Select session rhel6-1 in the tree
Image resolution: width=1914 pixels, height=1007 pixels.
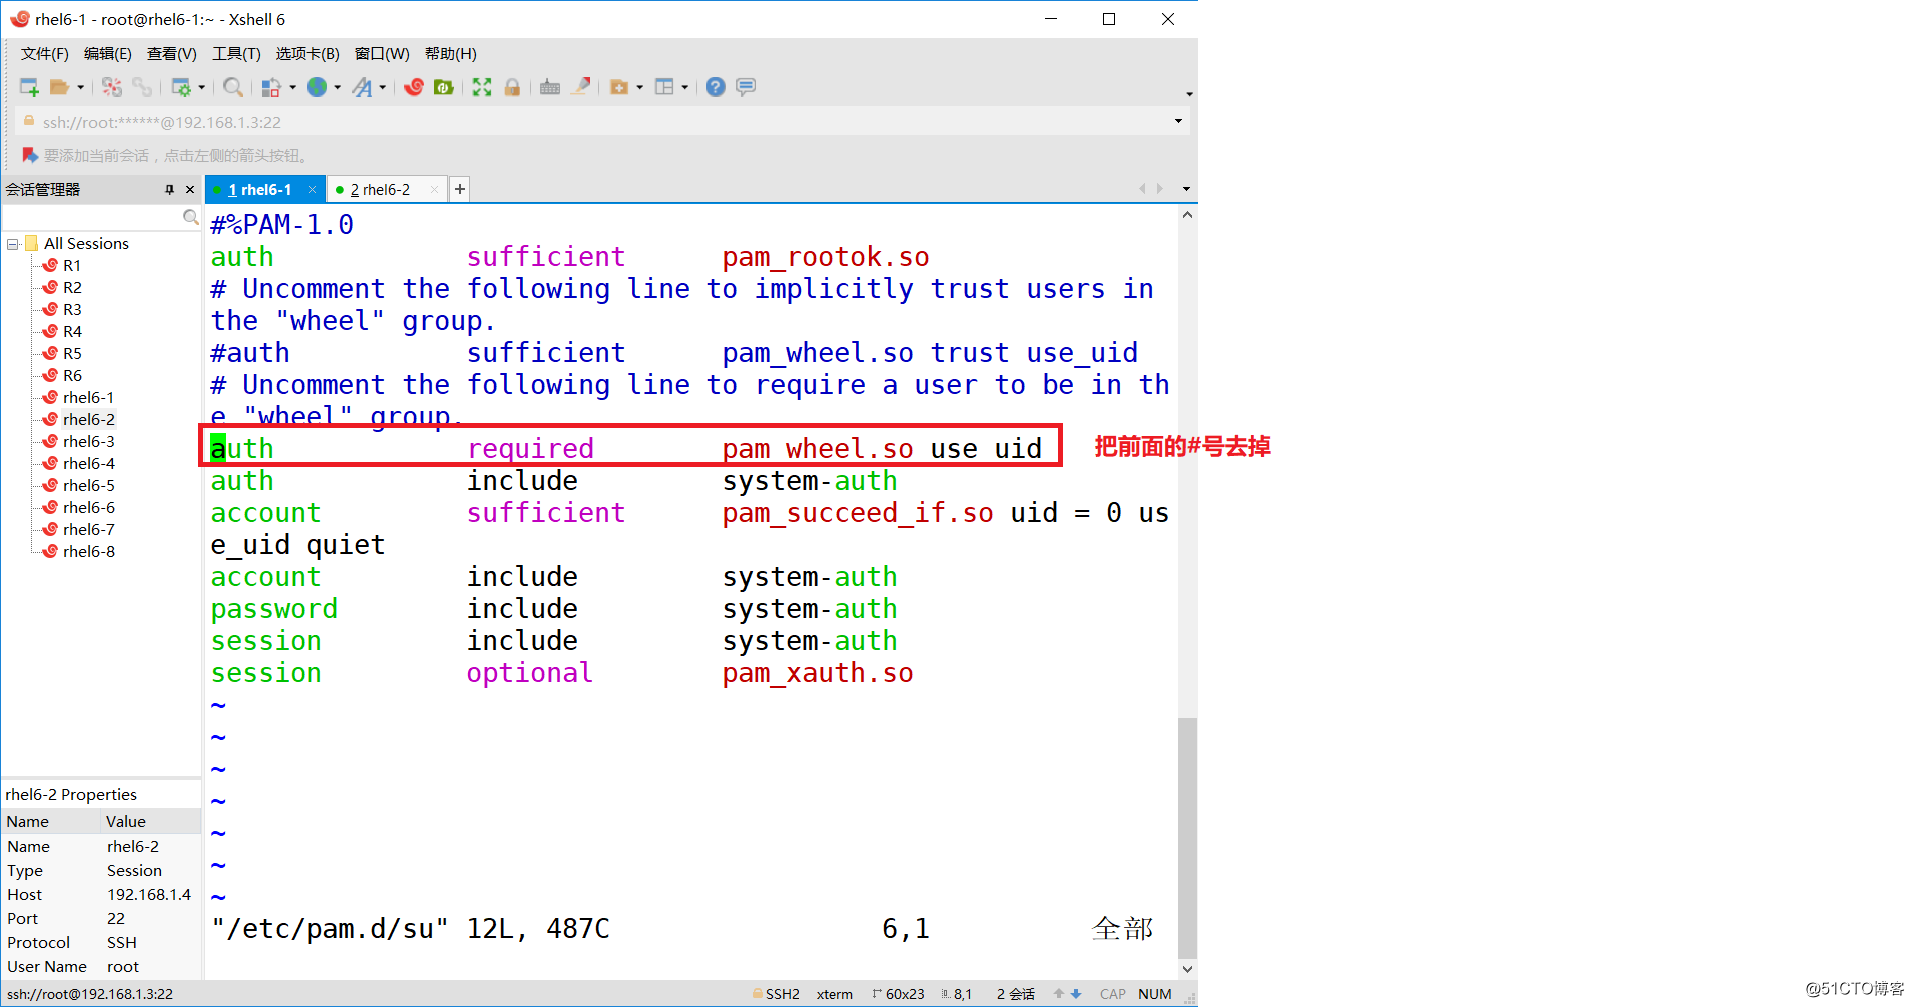pos(88,398)
